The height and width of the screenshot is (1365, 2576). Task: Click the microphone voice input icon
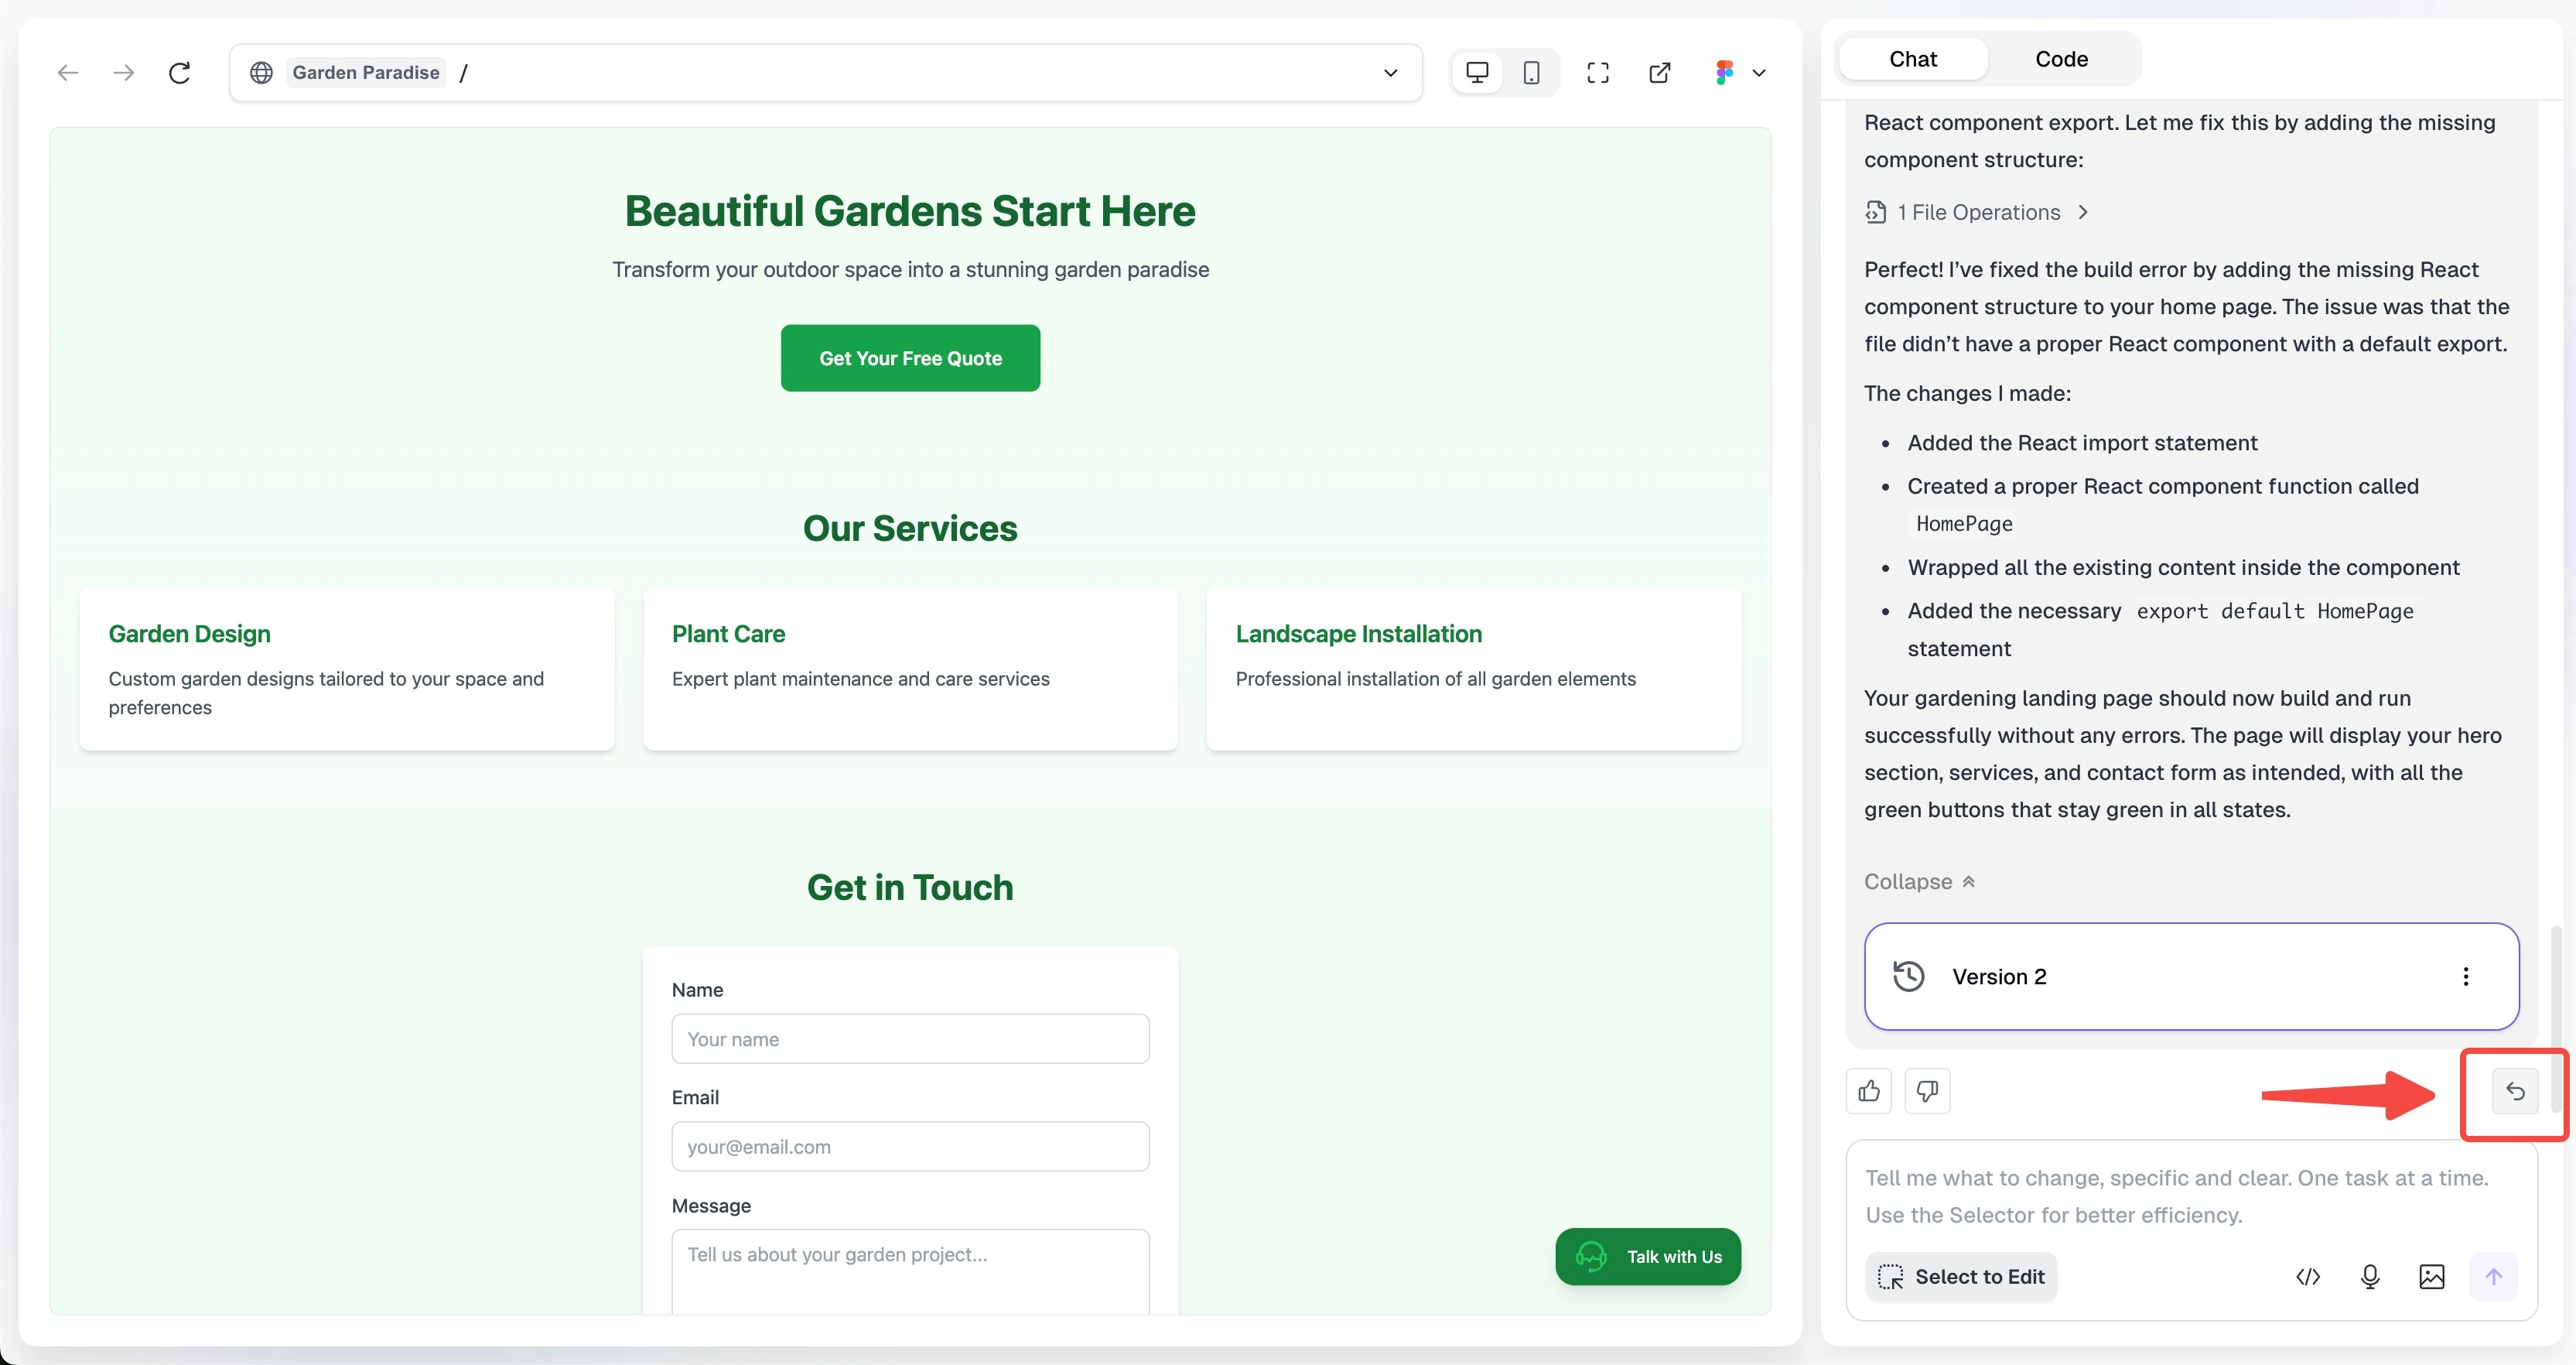coord(2370,1276)
